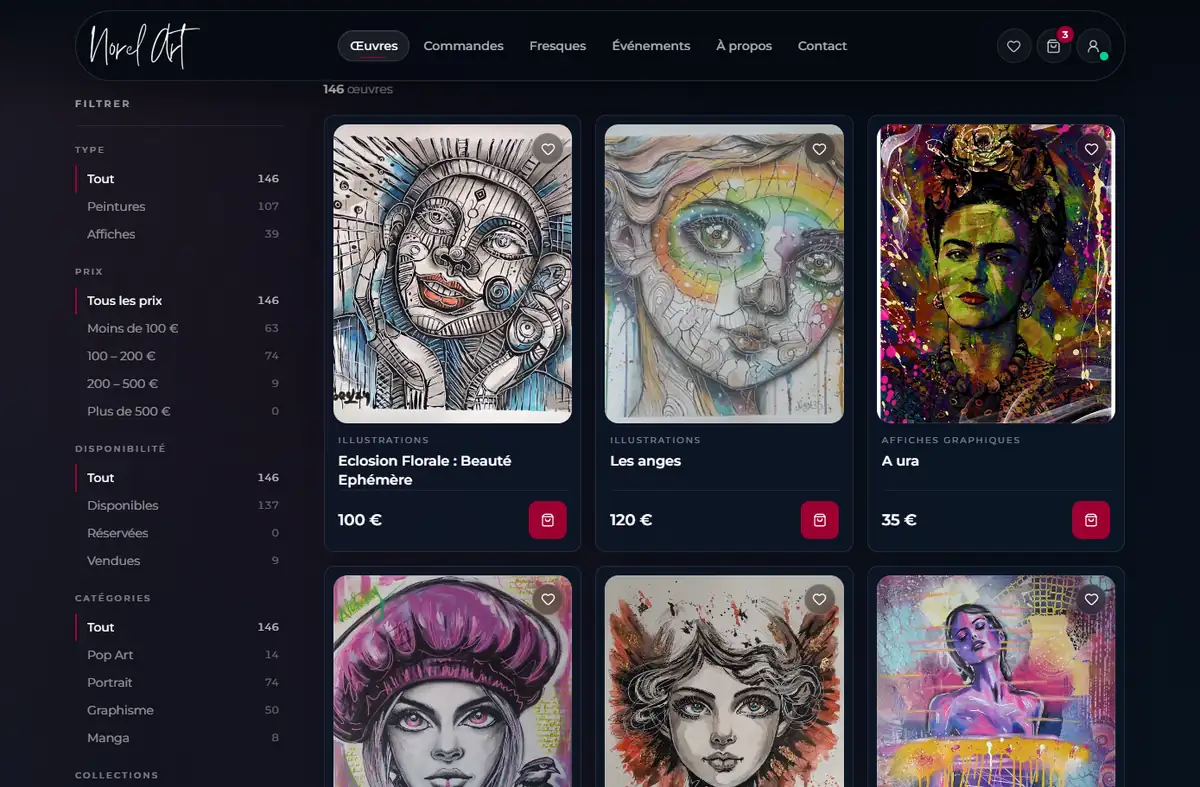Go to Norel Art logo home
Image resolution: width=1200 pixels, height=787 pixels.
coord(144,46)
